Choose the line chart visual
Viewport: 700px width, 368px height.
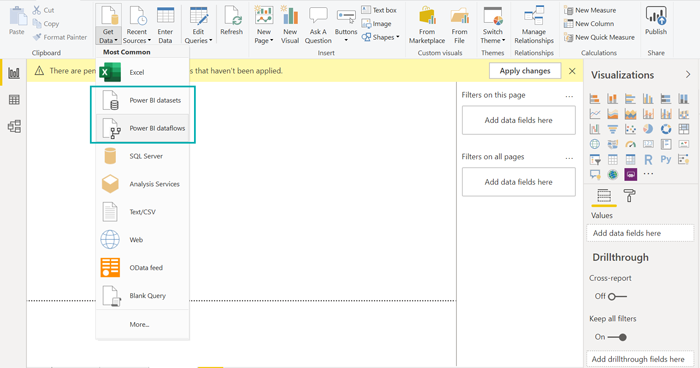(595, 114)
